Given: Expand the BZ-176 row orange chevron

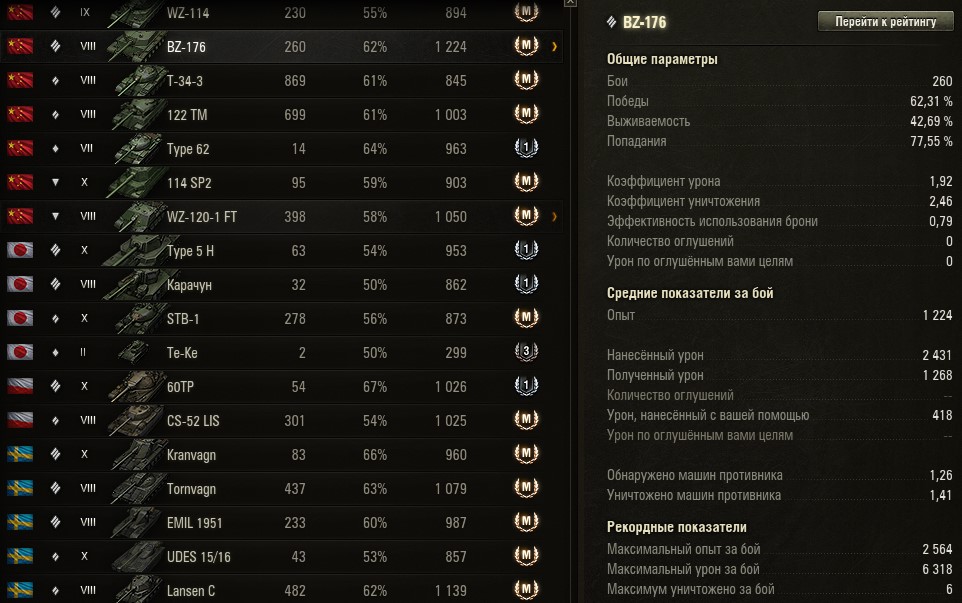Looking at the screenshot, I should tap(554, 47).
